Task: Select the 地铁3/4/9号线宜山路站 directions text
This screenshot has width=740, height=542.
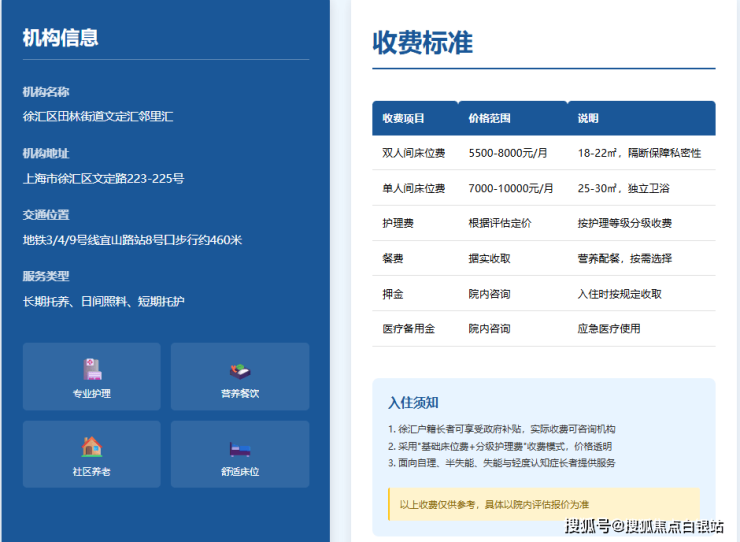Action: (132, 240)
